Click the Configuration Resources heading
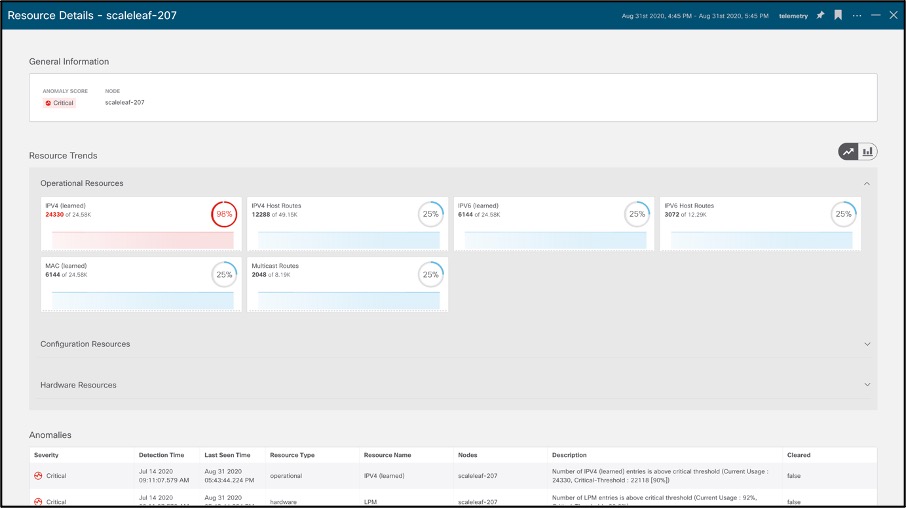Screen dimensions: 906x508 click(x=85, y=344)
